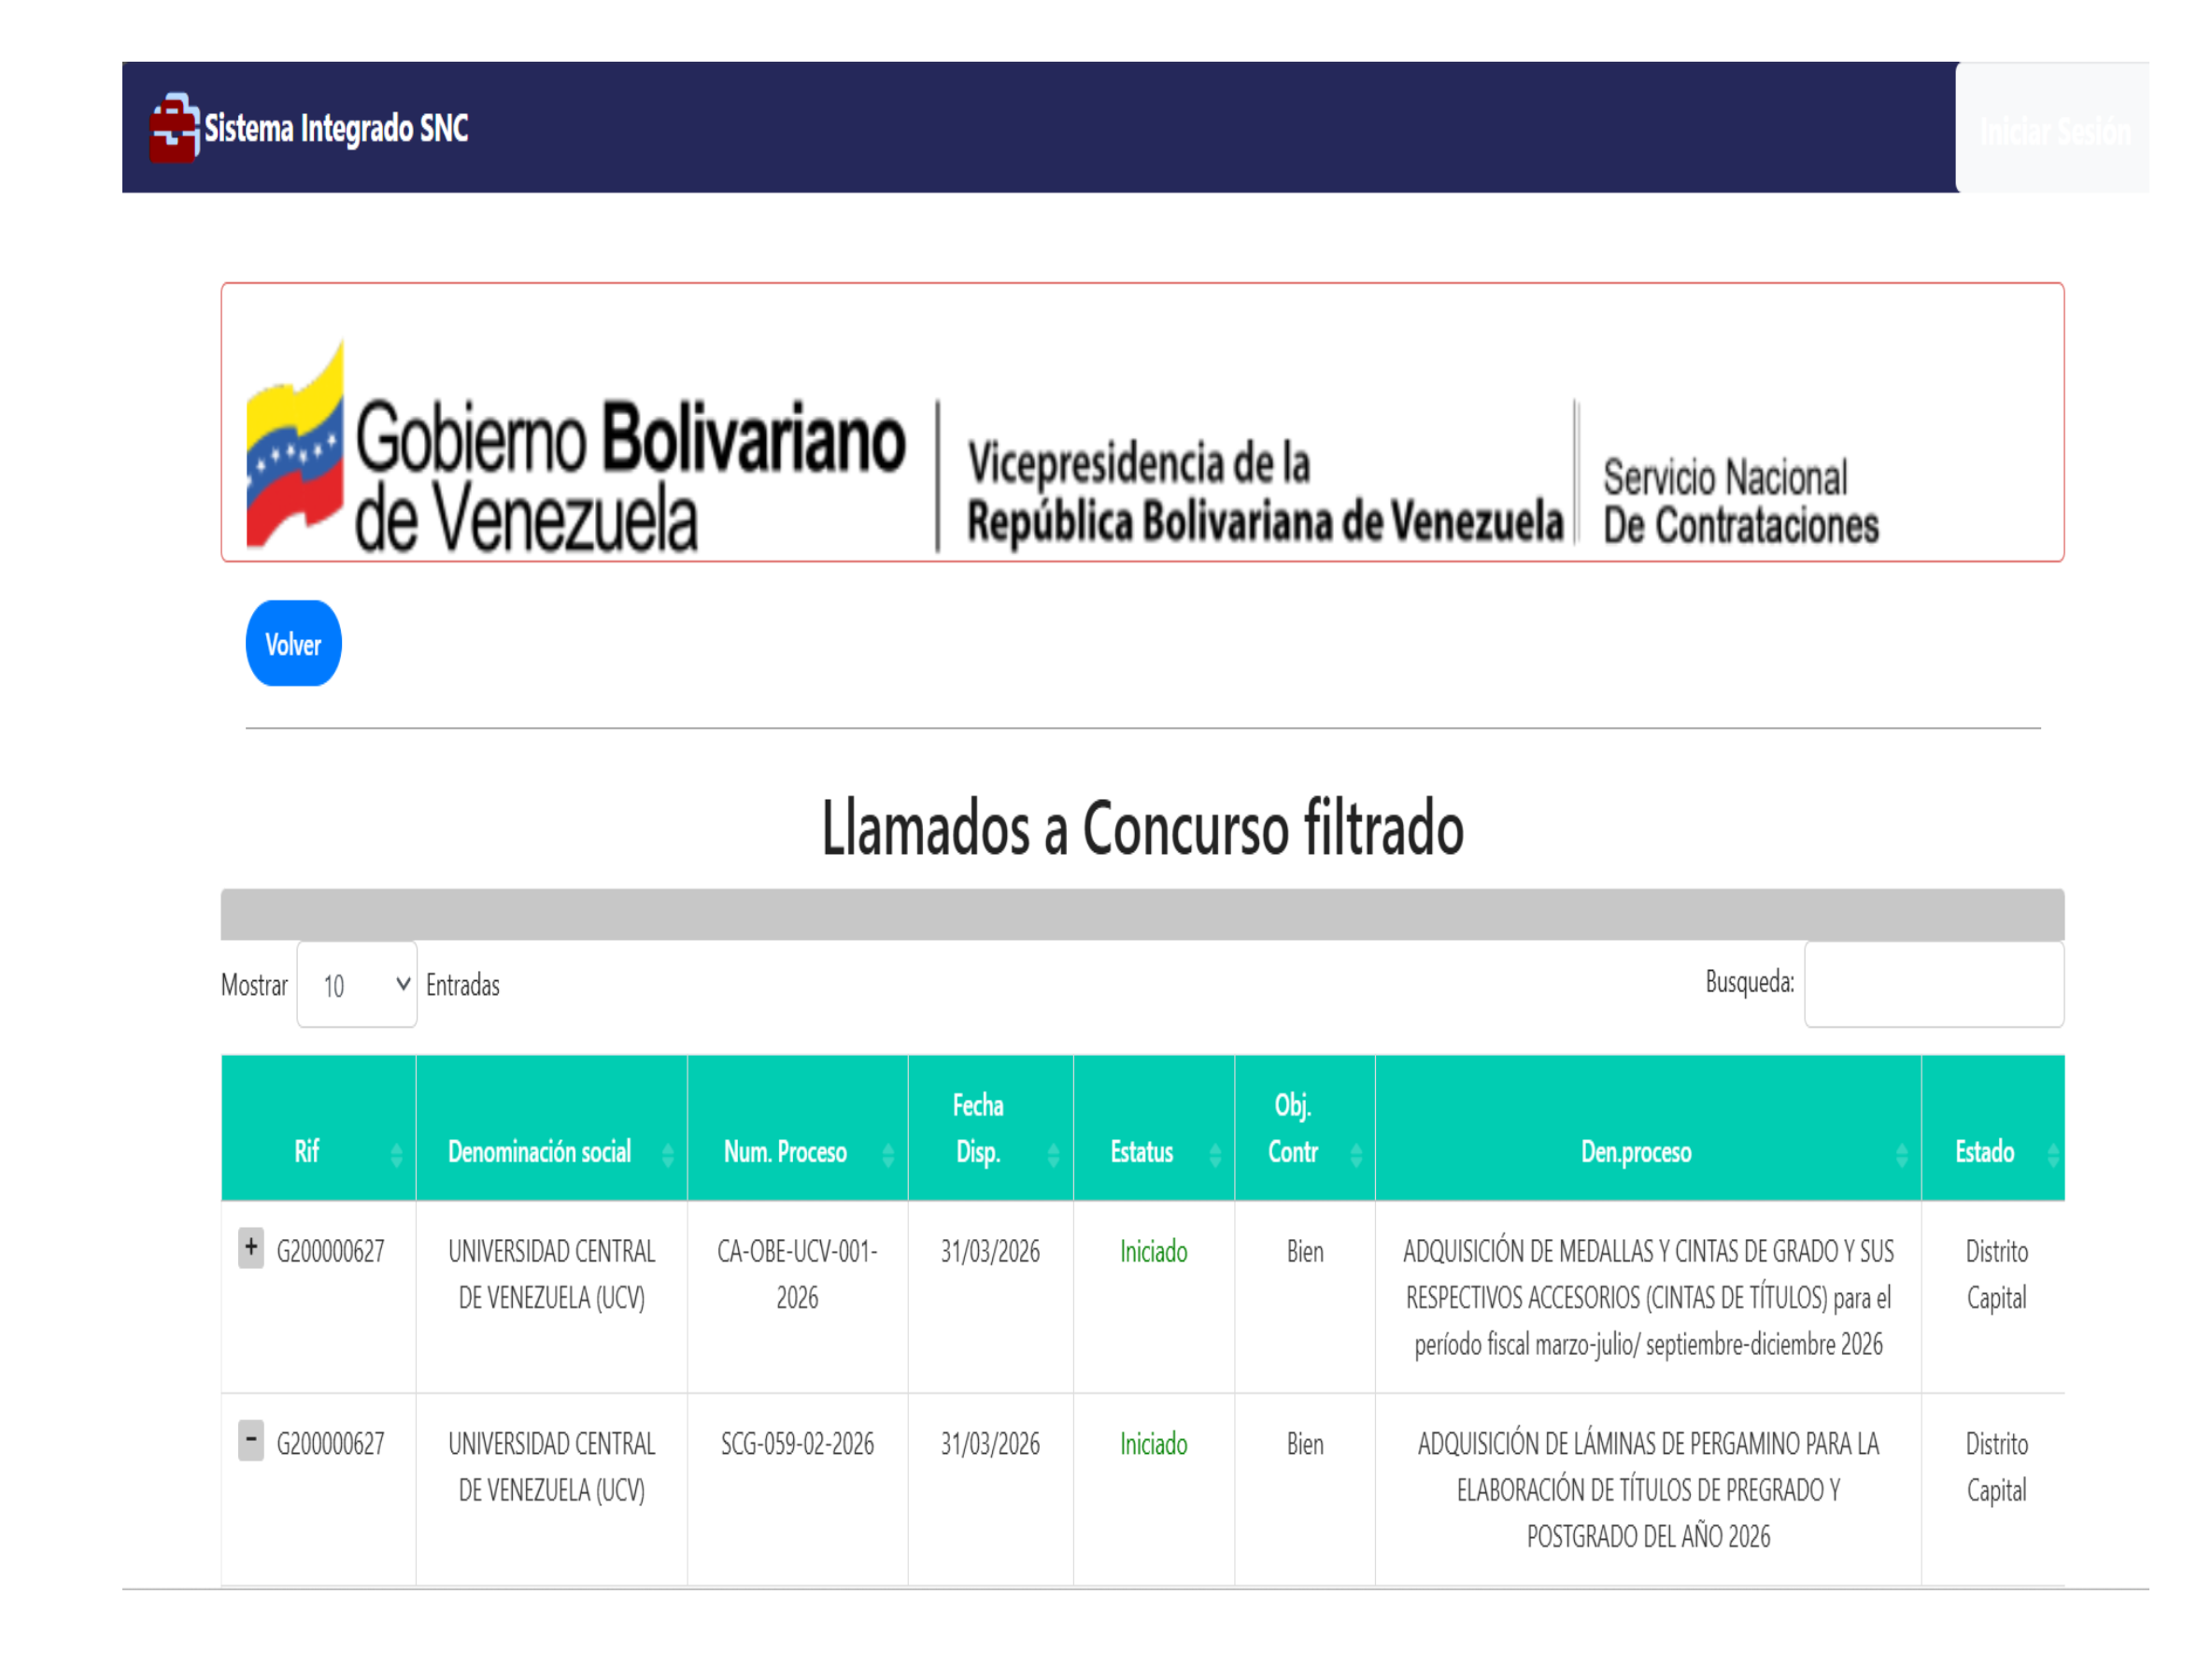Sort by Num. Proceso sort arrows

point(888,1155)
